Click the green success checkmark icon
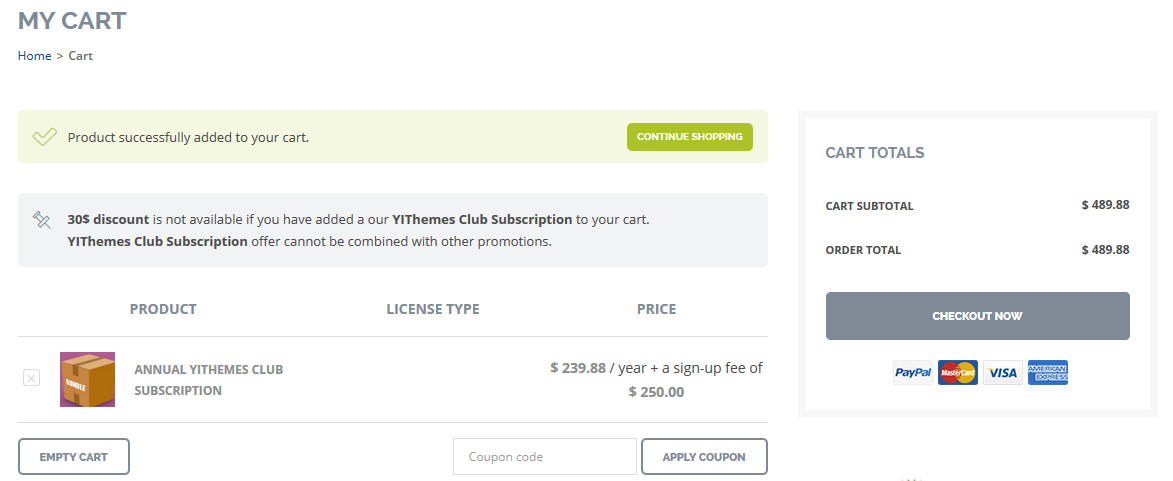This screenshot has height=481, width=1173. pos(44,137)
